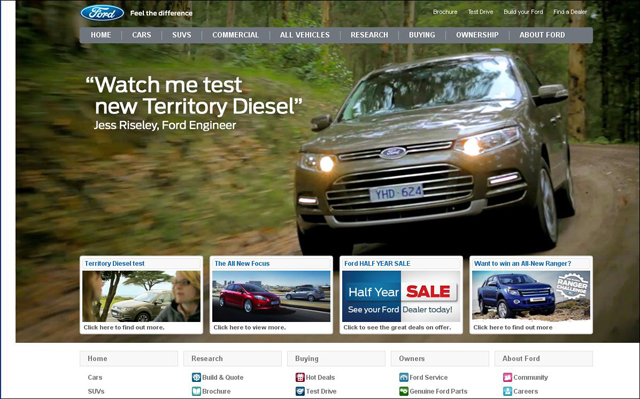Open the Build & Quote text link
This screenshot has height=399, width=640.
(223, 377)
